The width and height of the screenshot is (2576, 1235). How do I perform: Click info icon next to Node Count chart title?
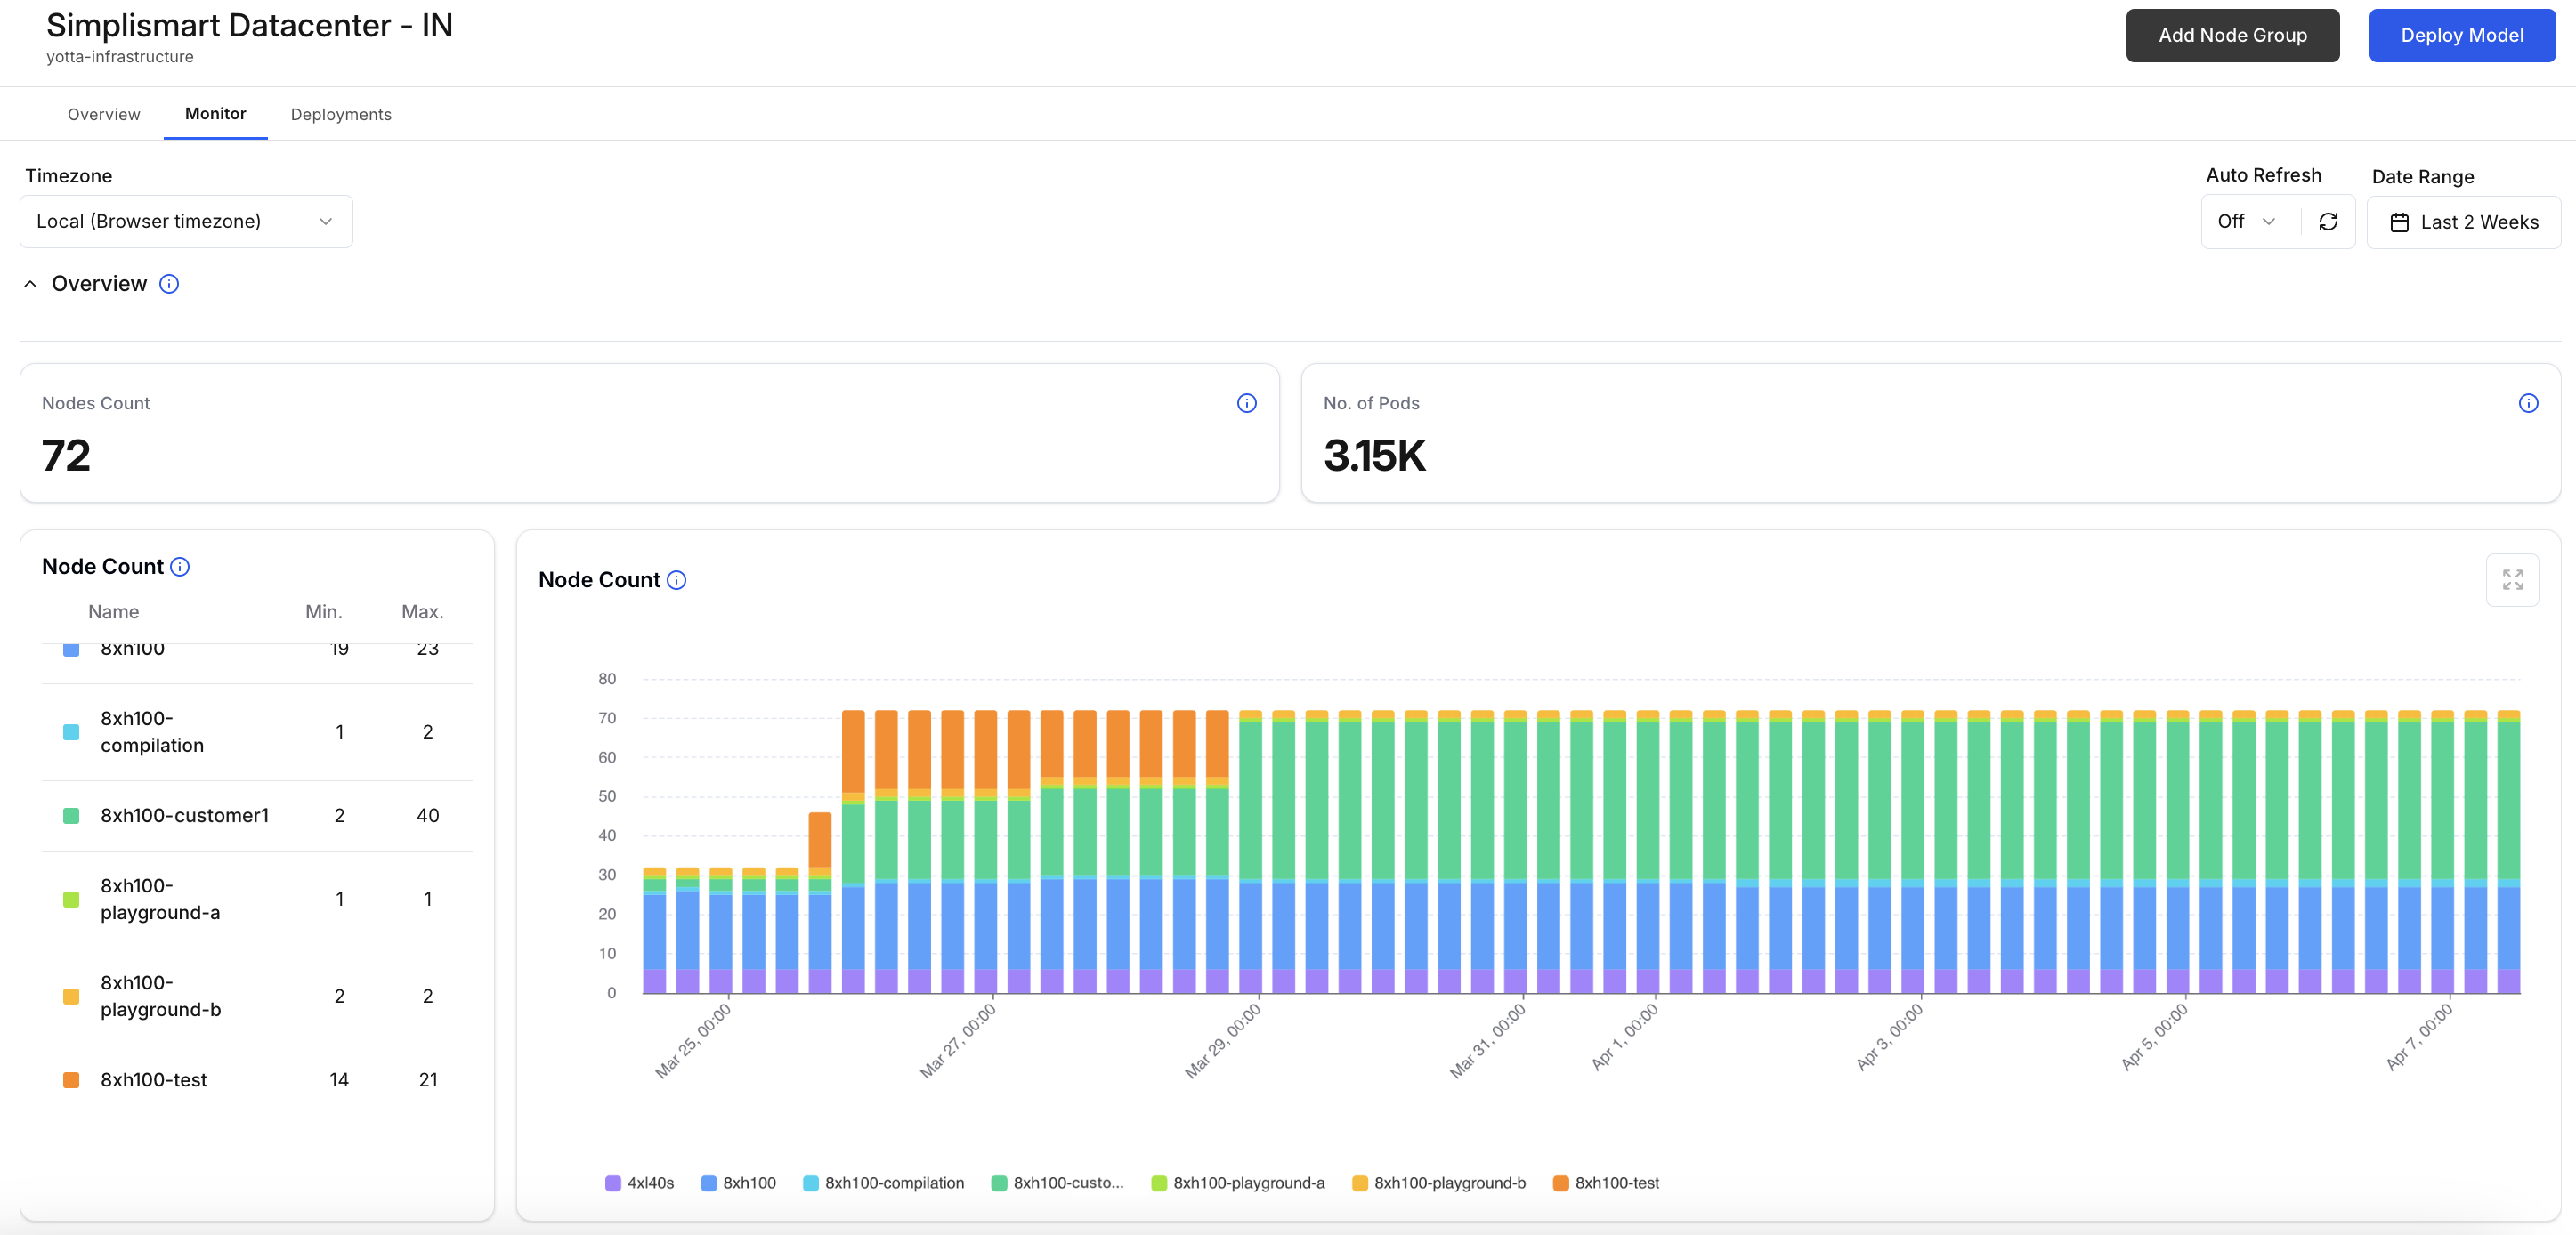click(677, 580)
